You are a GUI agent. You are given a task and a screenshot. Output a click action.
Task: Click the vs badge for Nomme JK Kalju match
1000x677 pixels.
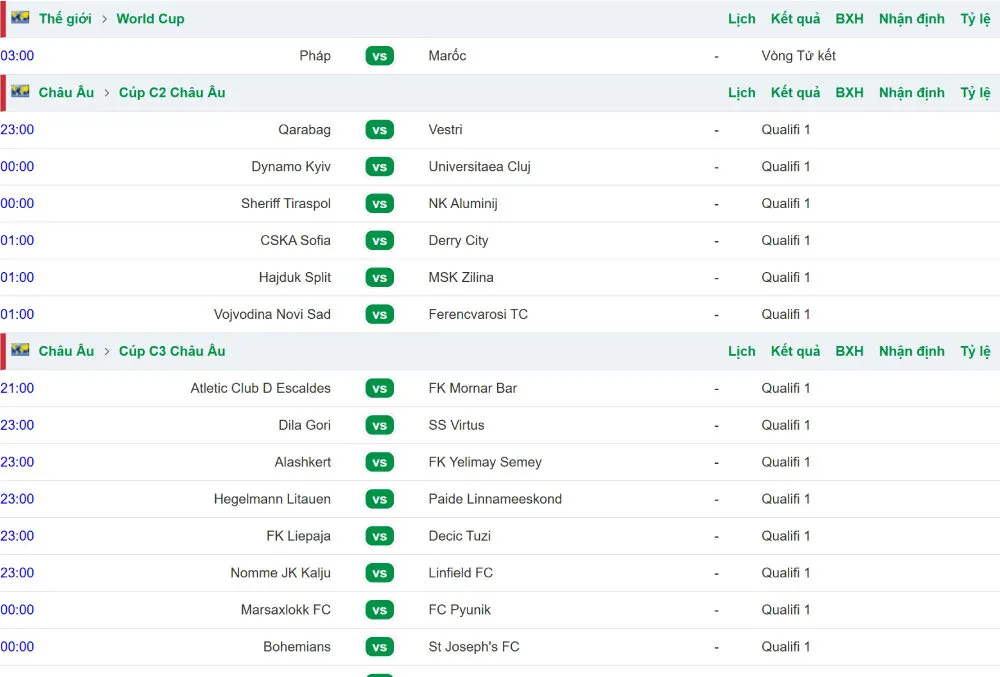pyautogui.click(x=379, y=574)
